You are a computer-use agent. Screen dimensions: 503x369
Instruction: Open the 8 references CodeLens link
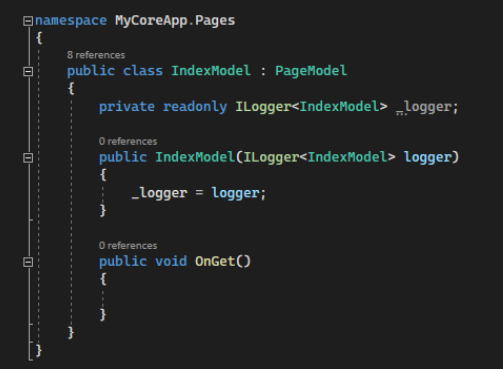click(96, 55)
